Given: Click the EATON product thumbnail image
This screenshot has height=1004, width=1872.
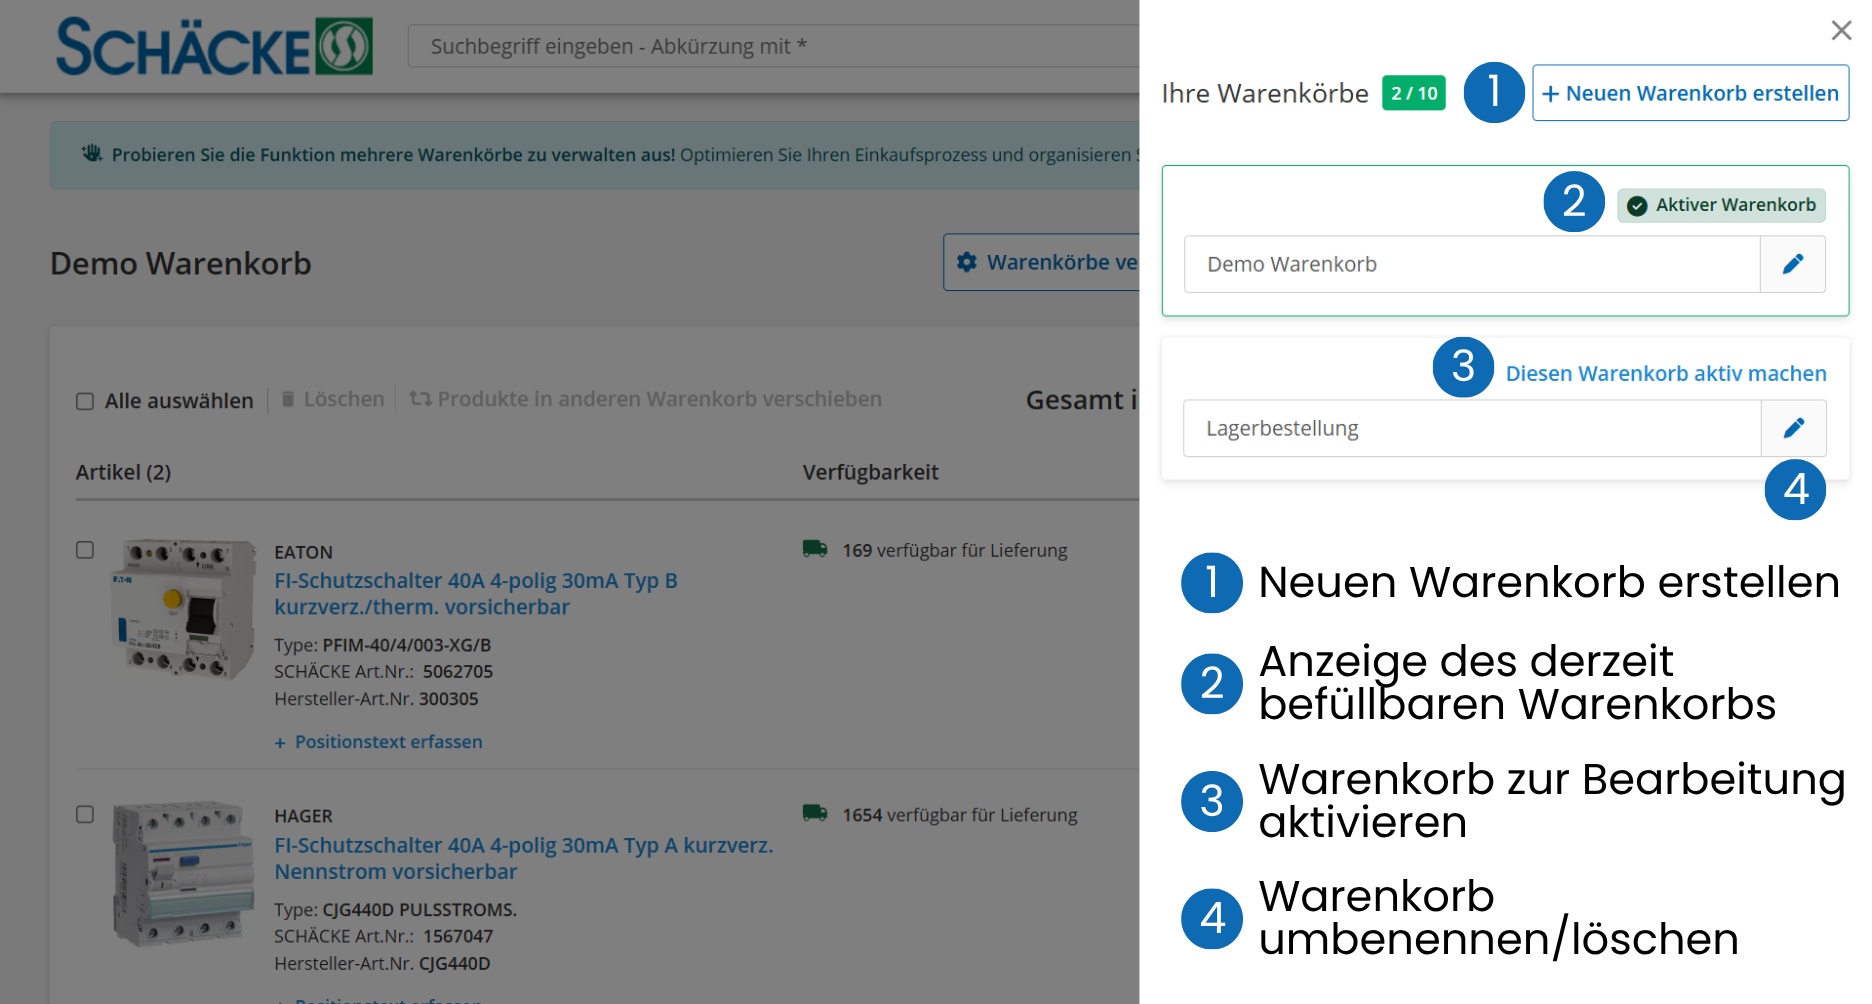Looking at the screenshot, I should [183, 608].
